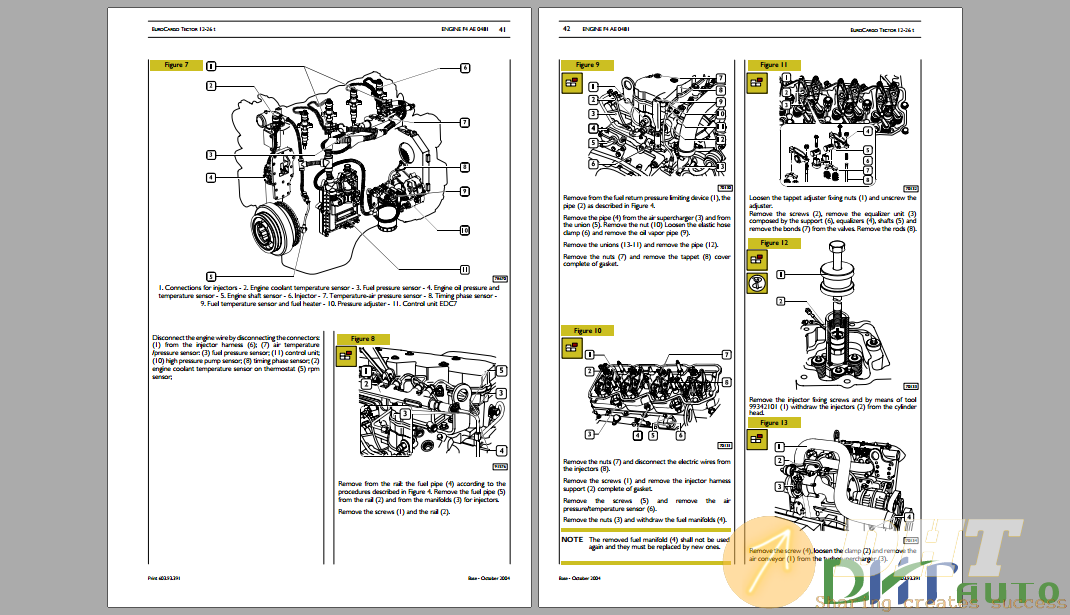Click callout number 1 in Figure 12
This screenshot has height=615, width=1070.
click(781, 274)
